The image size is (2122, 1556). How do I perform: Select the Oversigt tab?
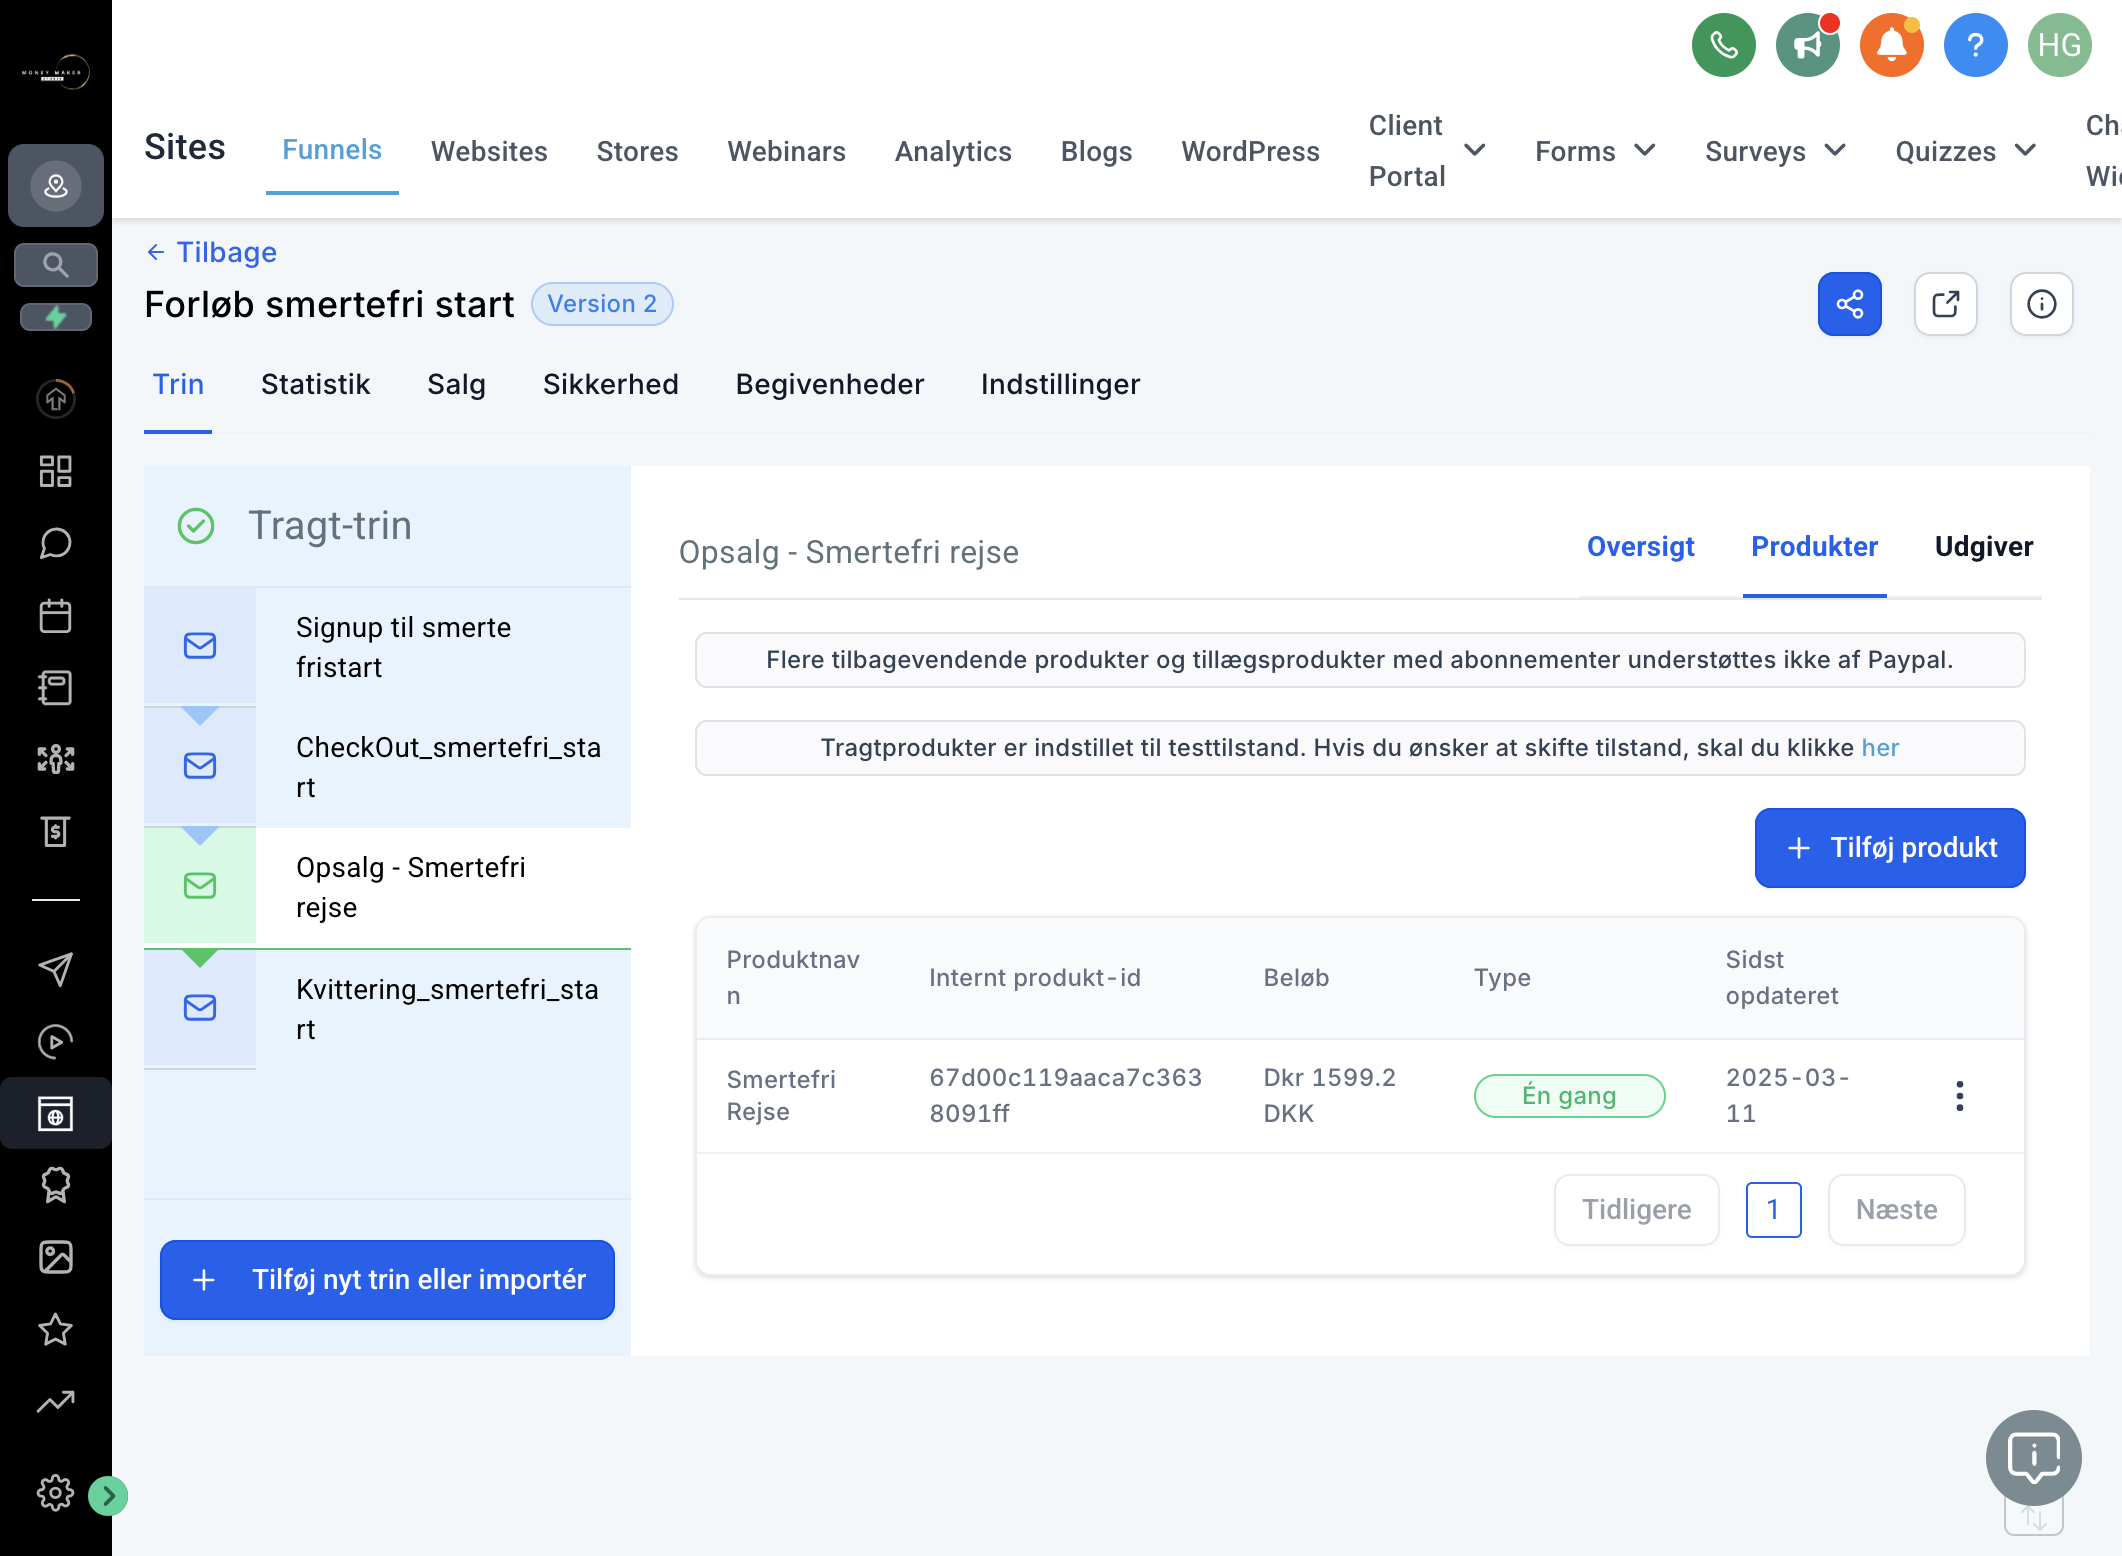(x=1640, y=547)
